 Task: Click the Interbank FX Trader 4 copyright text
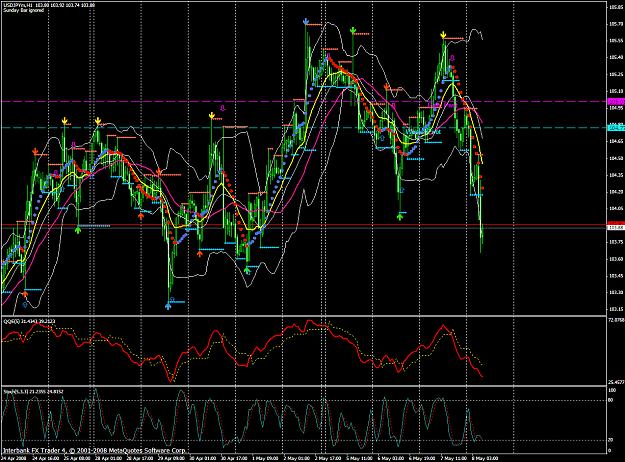pos(94,450)
